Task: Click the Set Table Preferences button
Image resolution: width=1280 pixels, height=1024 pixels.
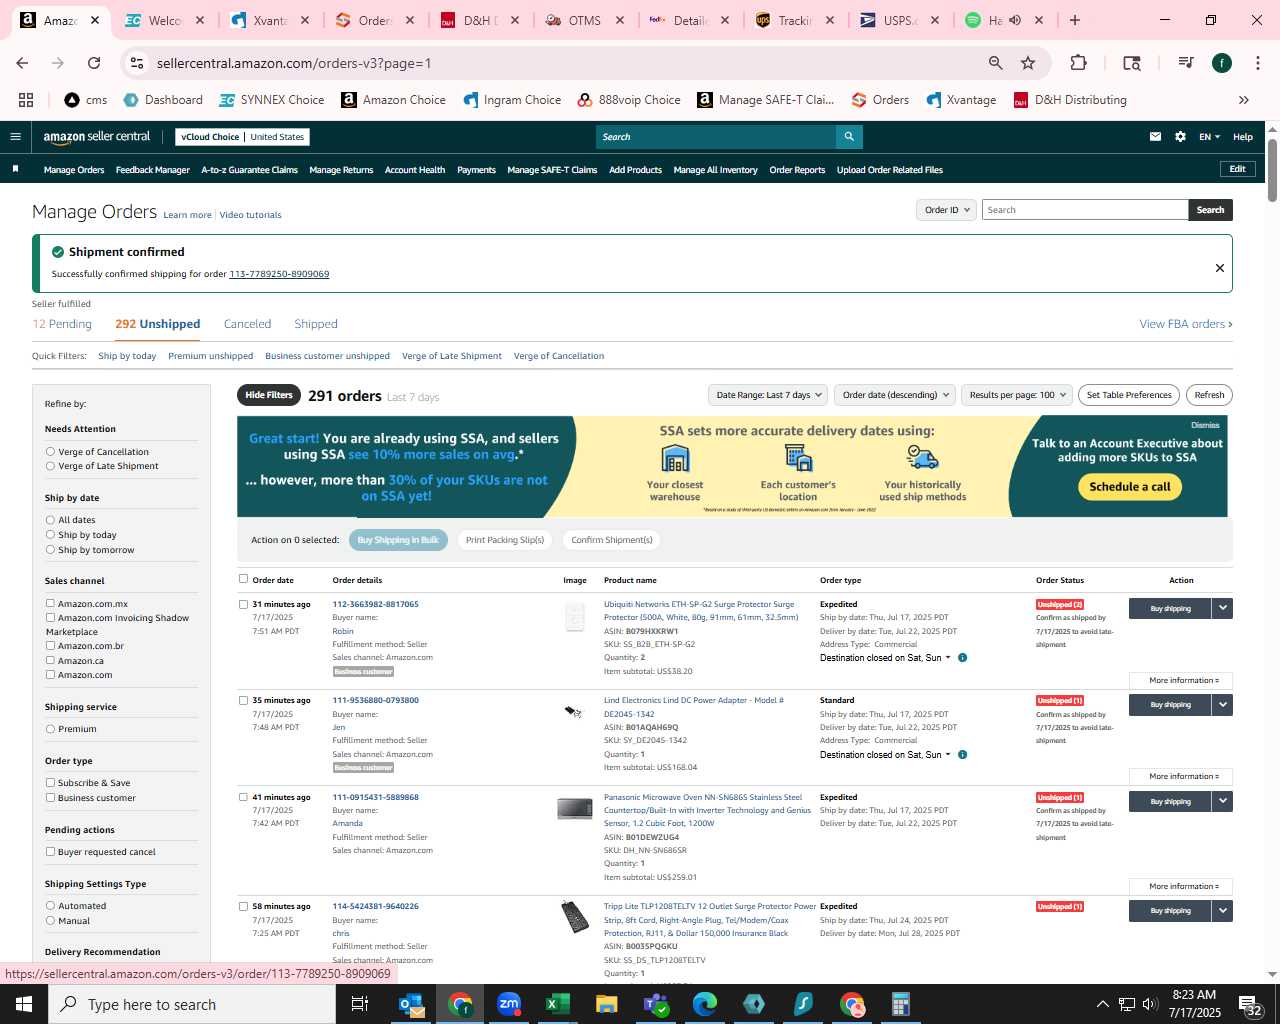Action: click(x=1129, y=395)
